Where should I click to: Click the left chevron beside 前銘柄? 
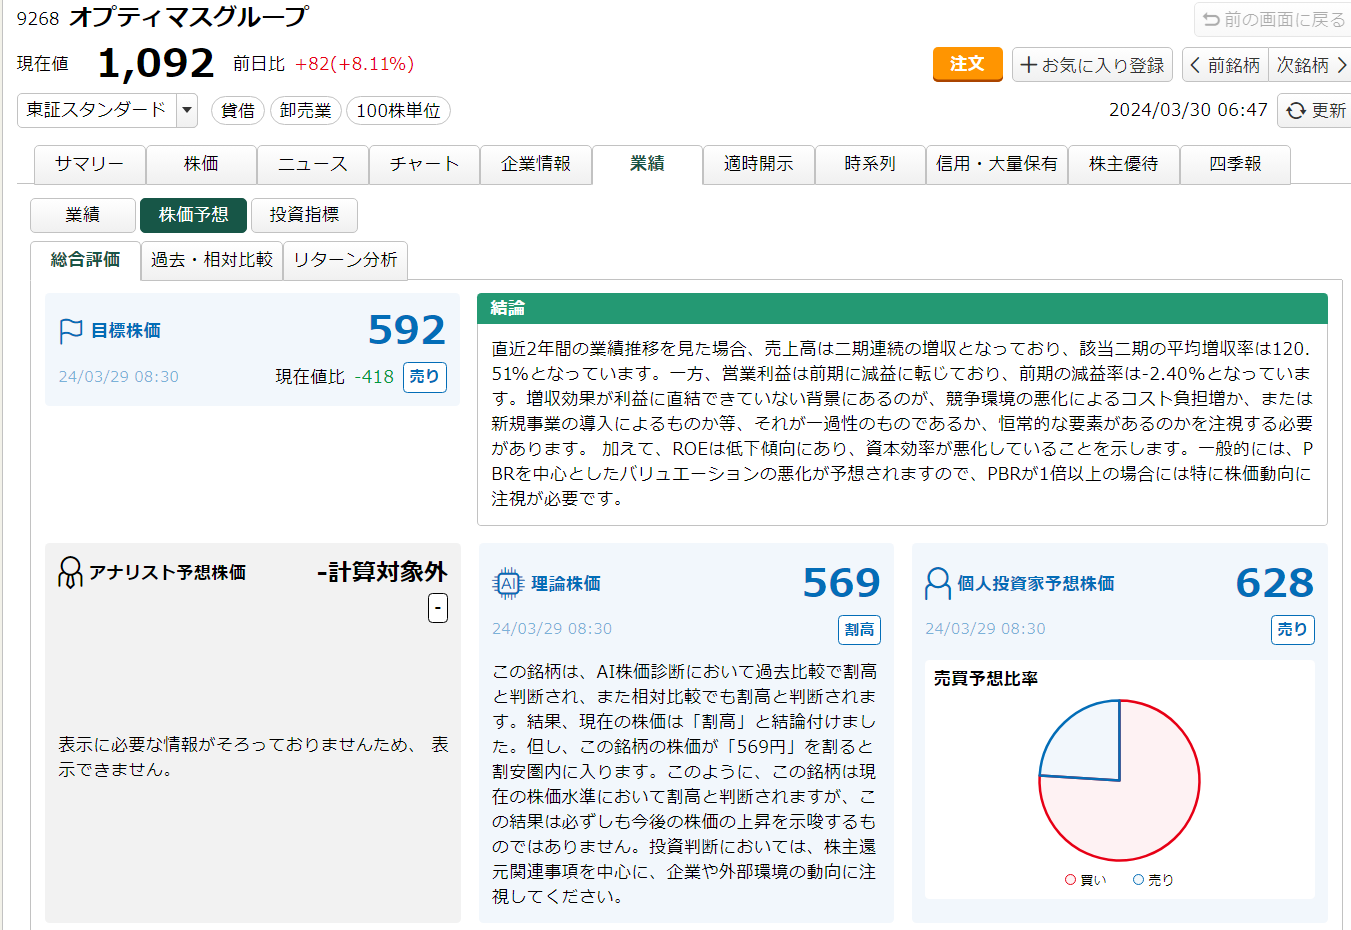[1195, 65]
